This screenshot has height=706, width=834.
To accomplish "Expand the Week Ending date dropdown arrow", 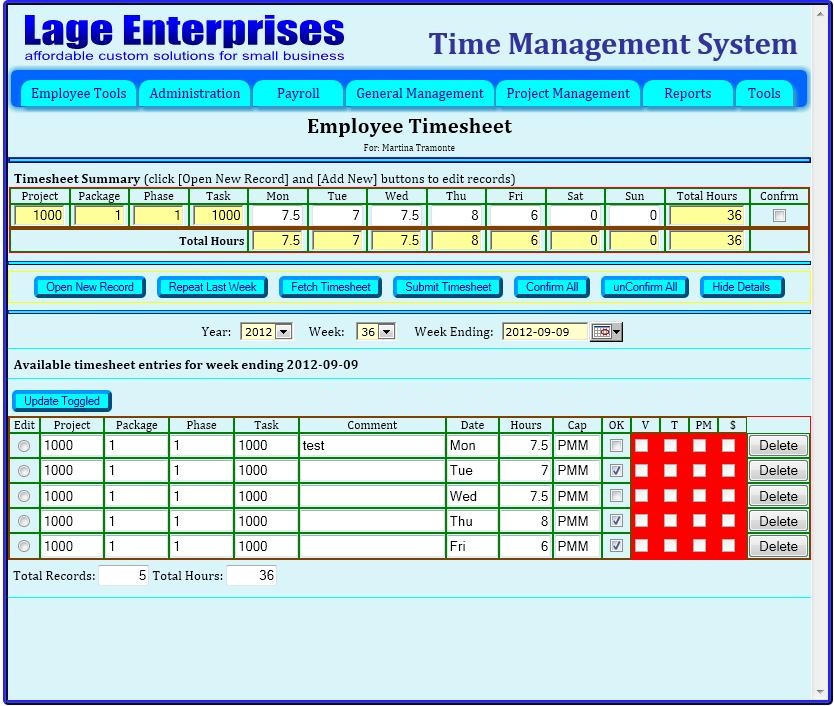I will tap(615, 331).
